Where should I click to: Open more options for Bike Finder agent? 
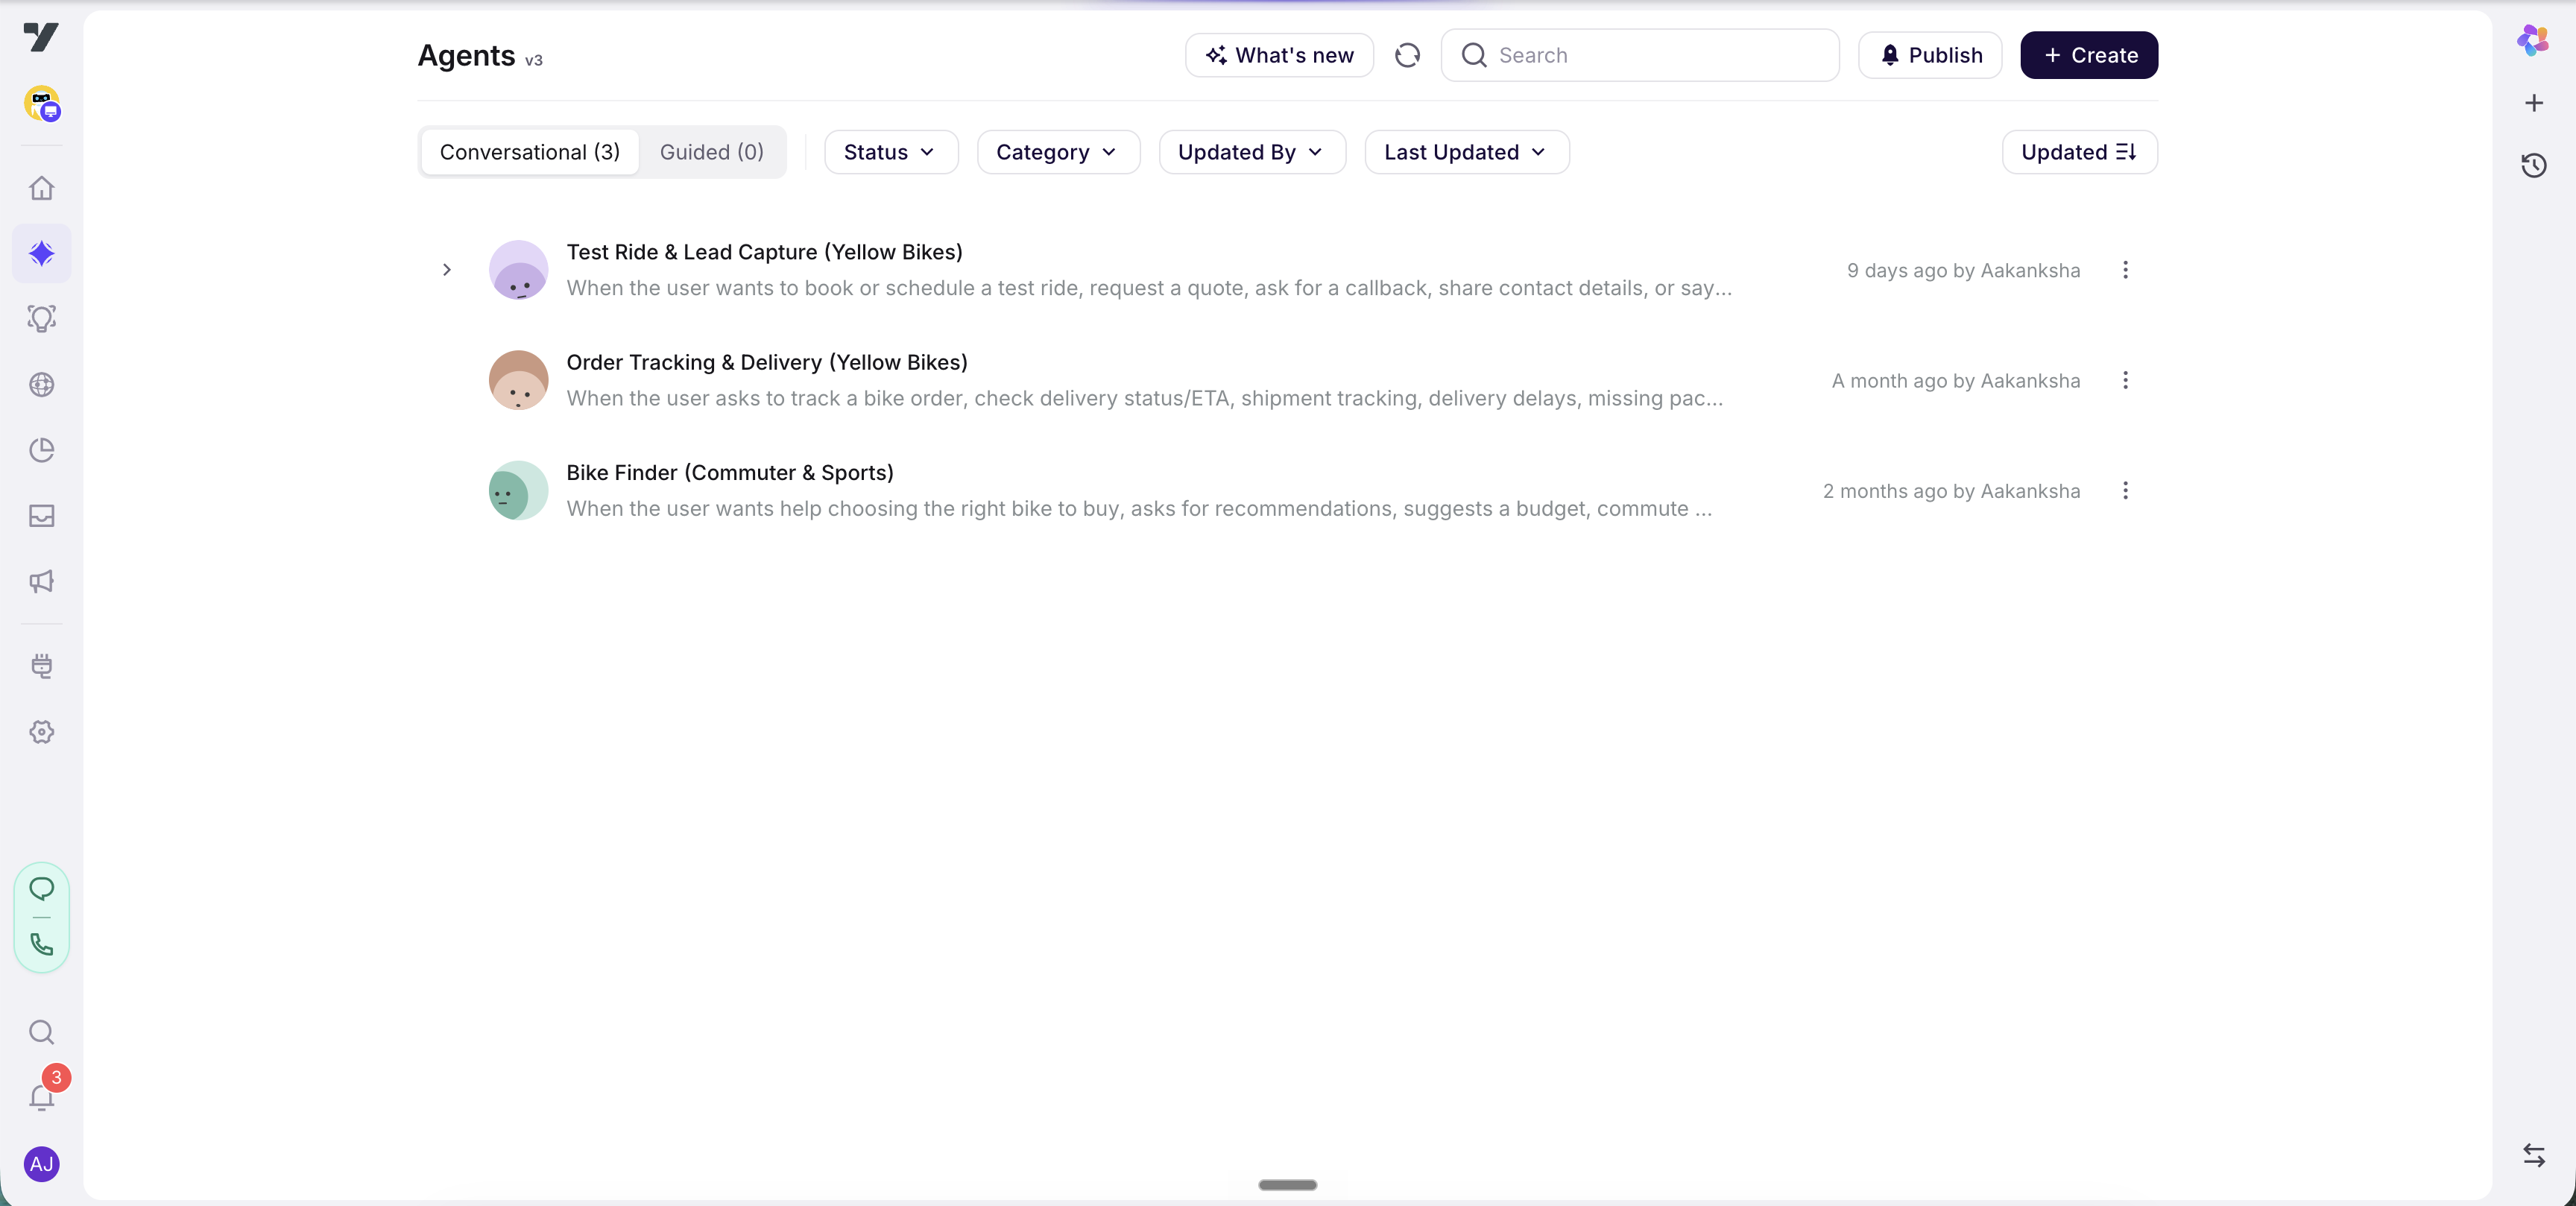coord(2125,491)
